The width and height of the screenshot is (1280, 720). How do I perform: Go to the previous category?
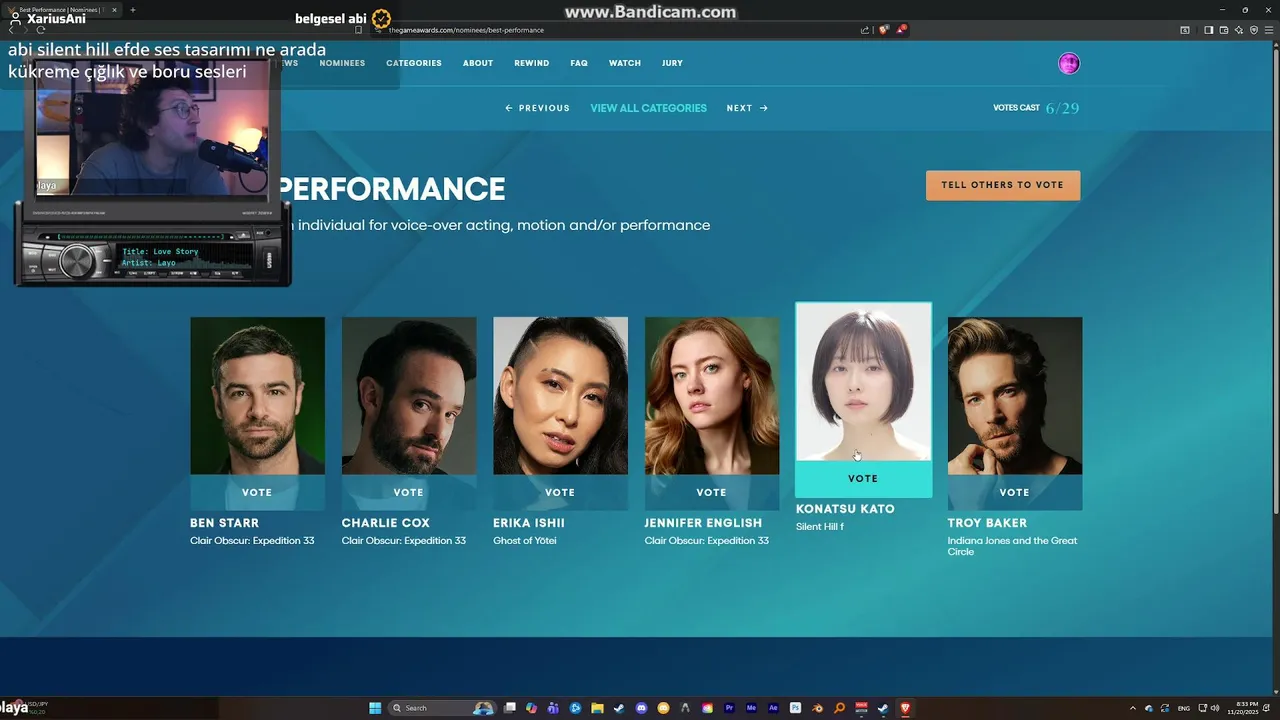point(537,108)
